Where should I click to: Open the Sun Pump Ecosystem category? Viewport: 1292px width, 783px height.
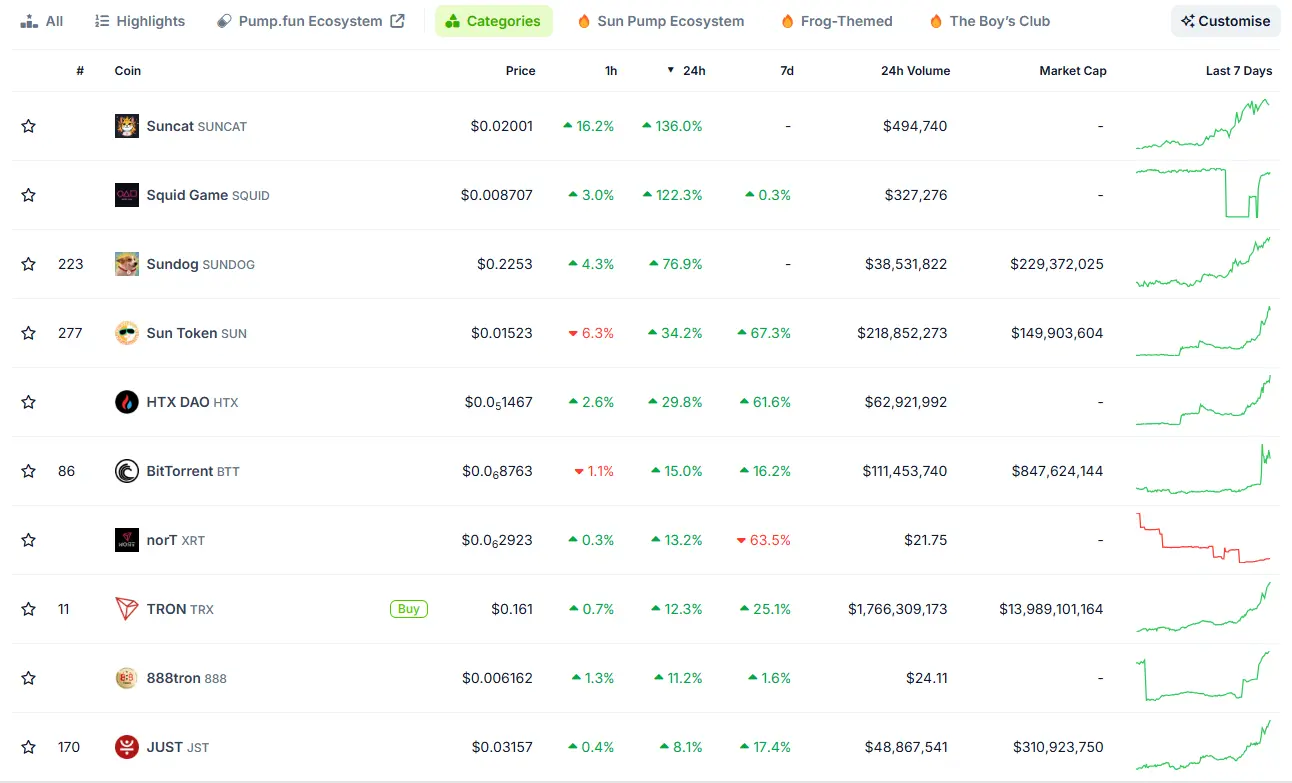661,21
